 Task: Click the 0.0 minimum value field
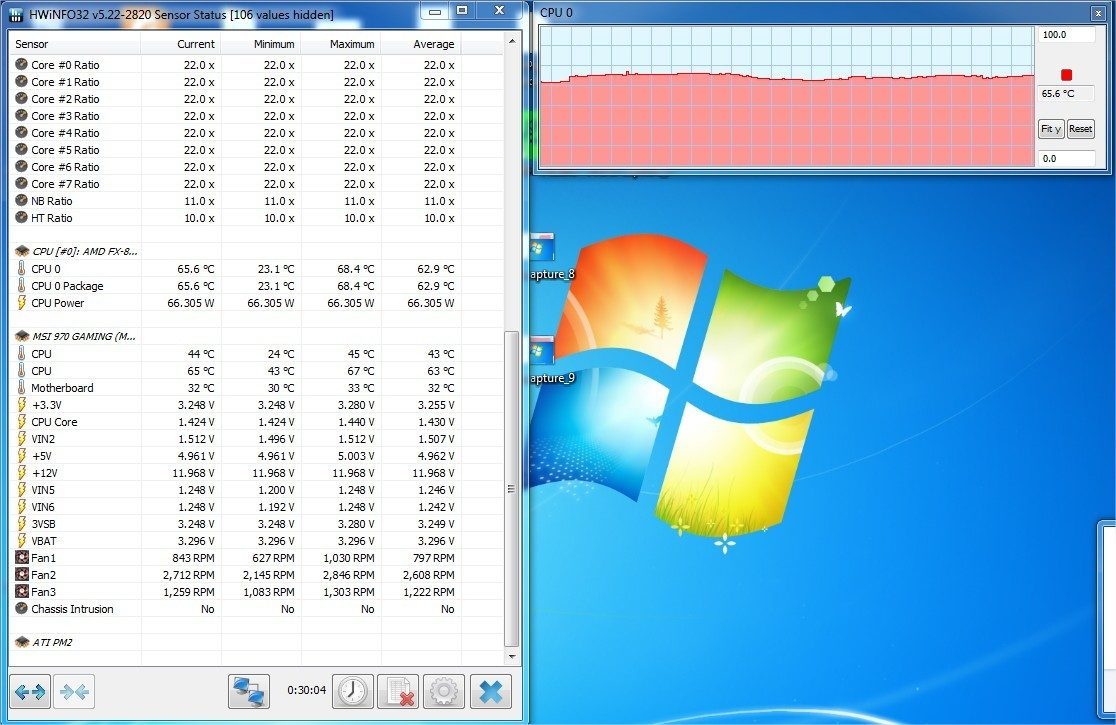[1065, 159]
